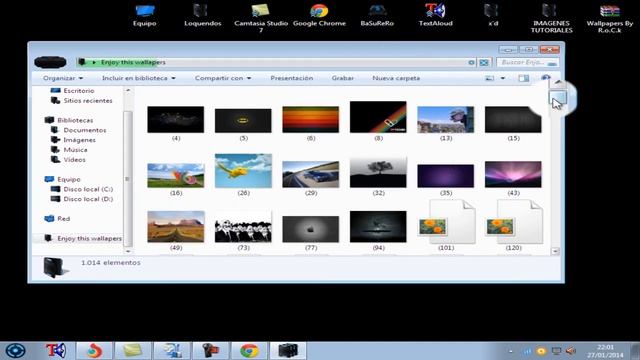The width and height of the screenshot is (640, 360).
Task: Select image file icon (101)
Action: tap(447, 222)
